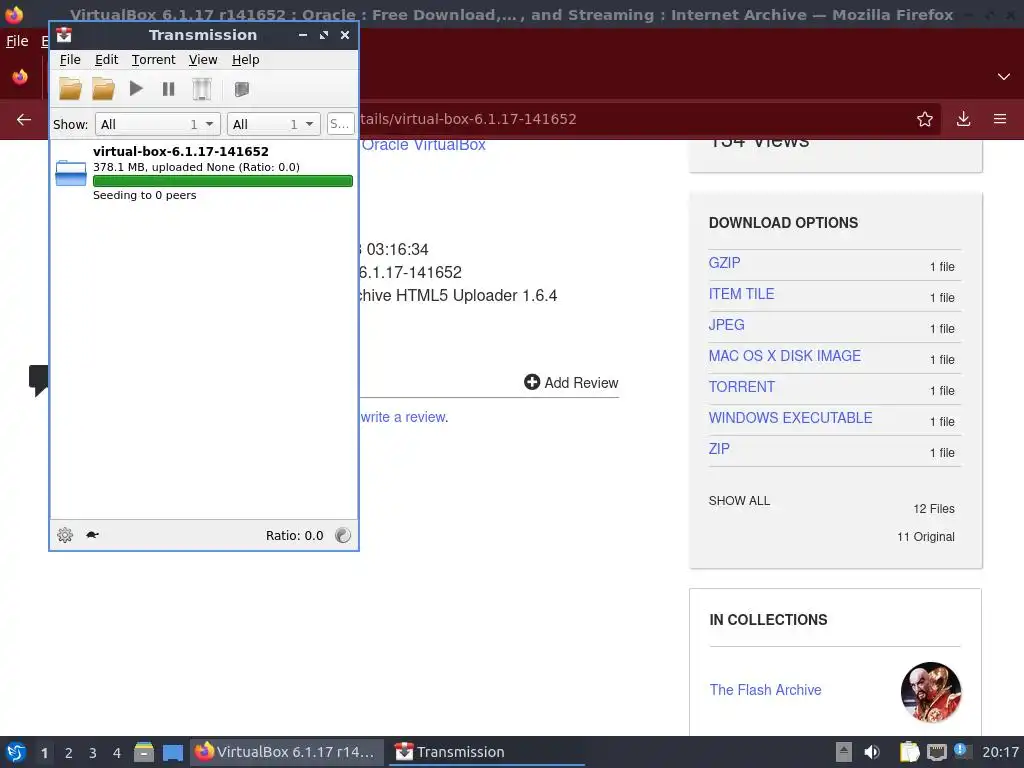The height and width of the screenshot is (768, 1024).
Task: Open Firefox downloads arrow icon
Action: click(963, 119)
